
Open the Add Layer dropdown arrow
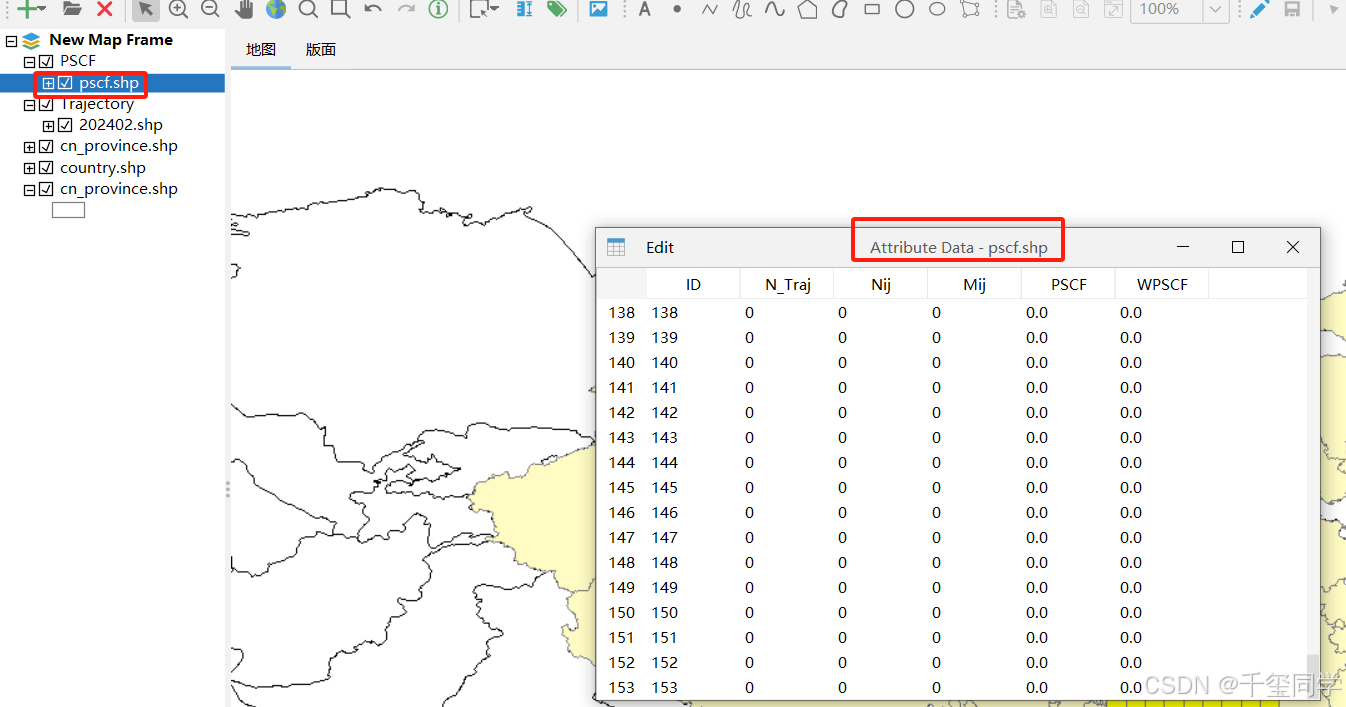tap(42, 9)
